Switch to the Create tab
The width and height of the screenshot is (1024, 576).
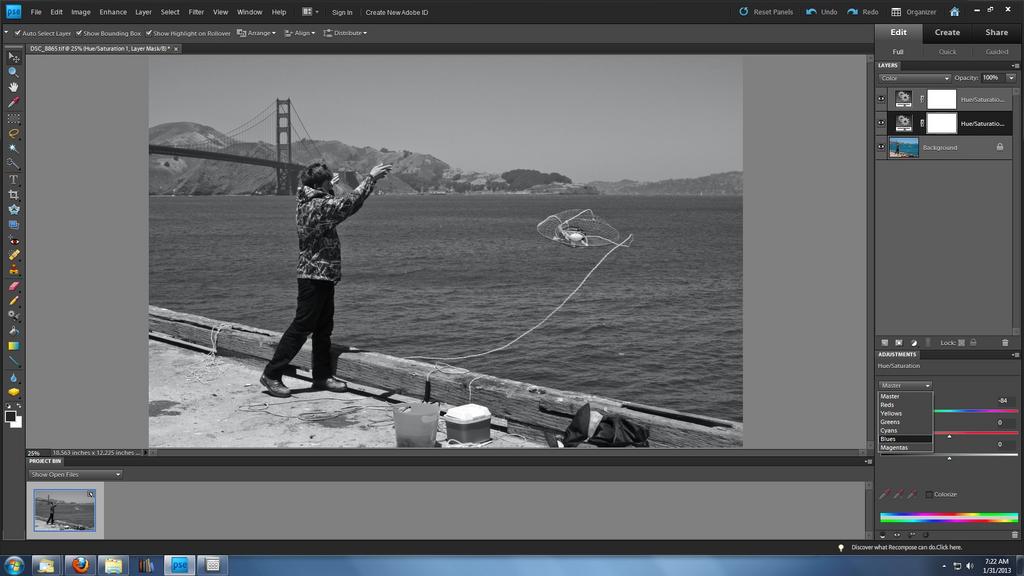coord(947,32)
